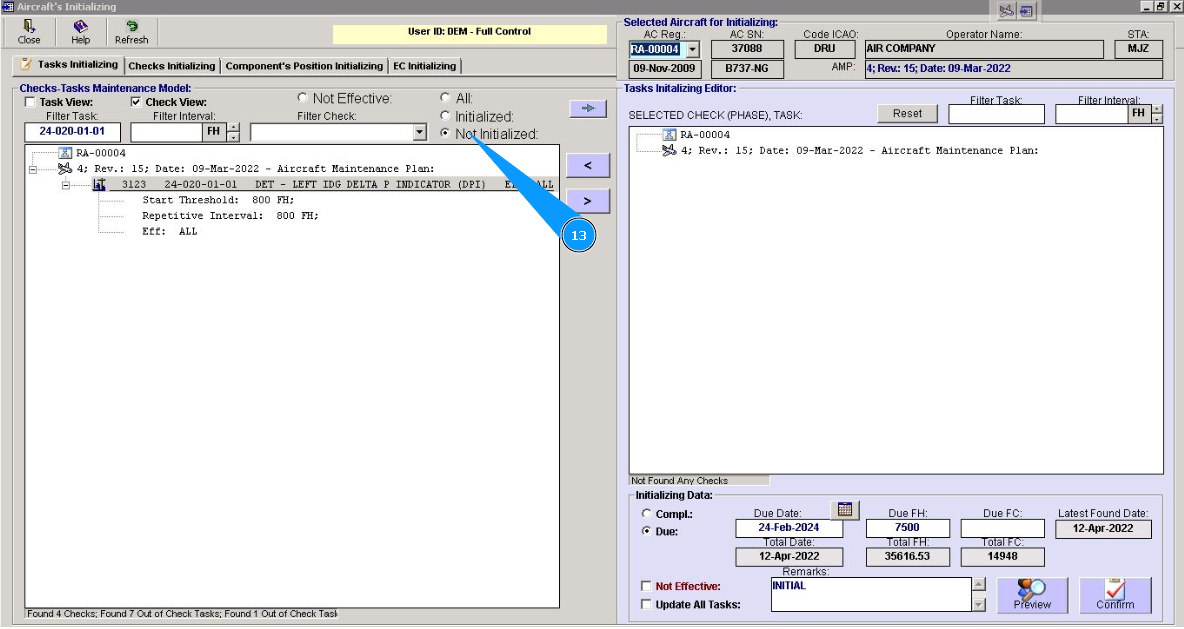Click the Operator Name AIR COMPANY field

click(984, 49)
